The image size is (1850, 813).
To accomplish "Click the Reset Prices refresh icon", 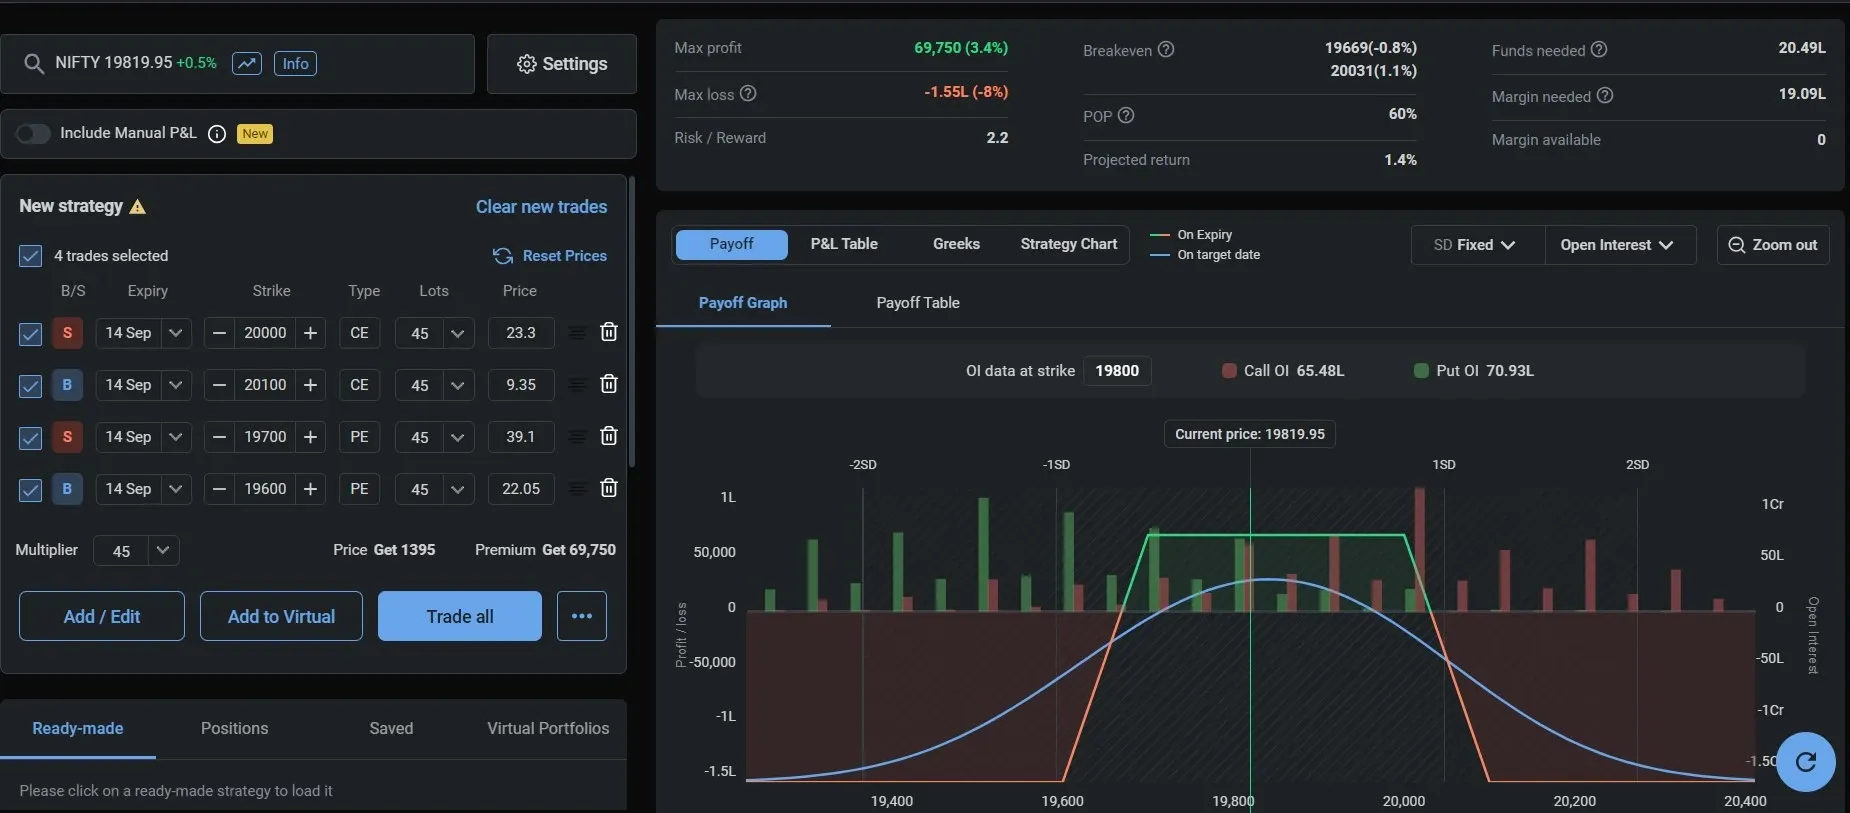I will pos(503,256).
